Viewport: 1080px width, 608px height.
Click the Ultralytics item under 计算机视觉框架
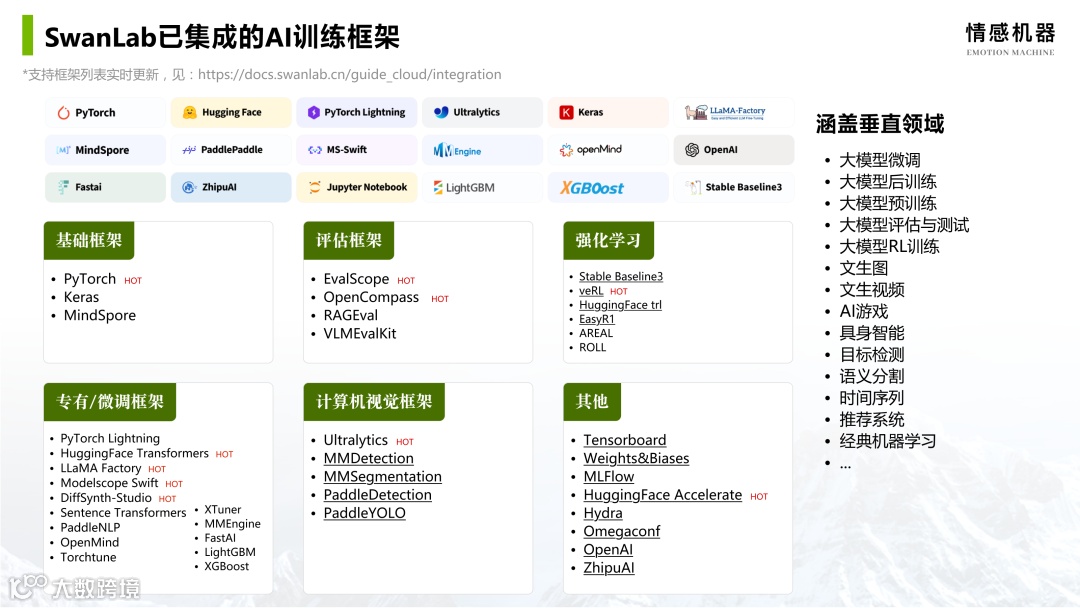pos(355,440)
